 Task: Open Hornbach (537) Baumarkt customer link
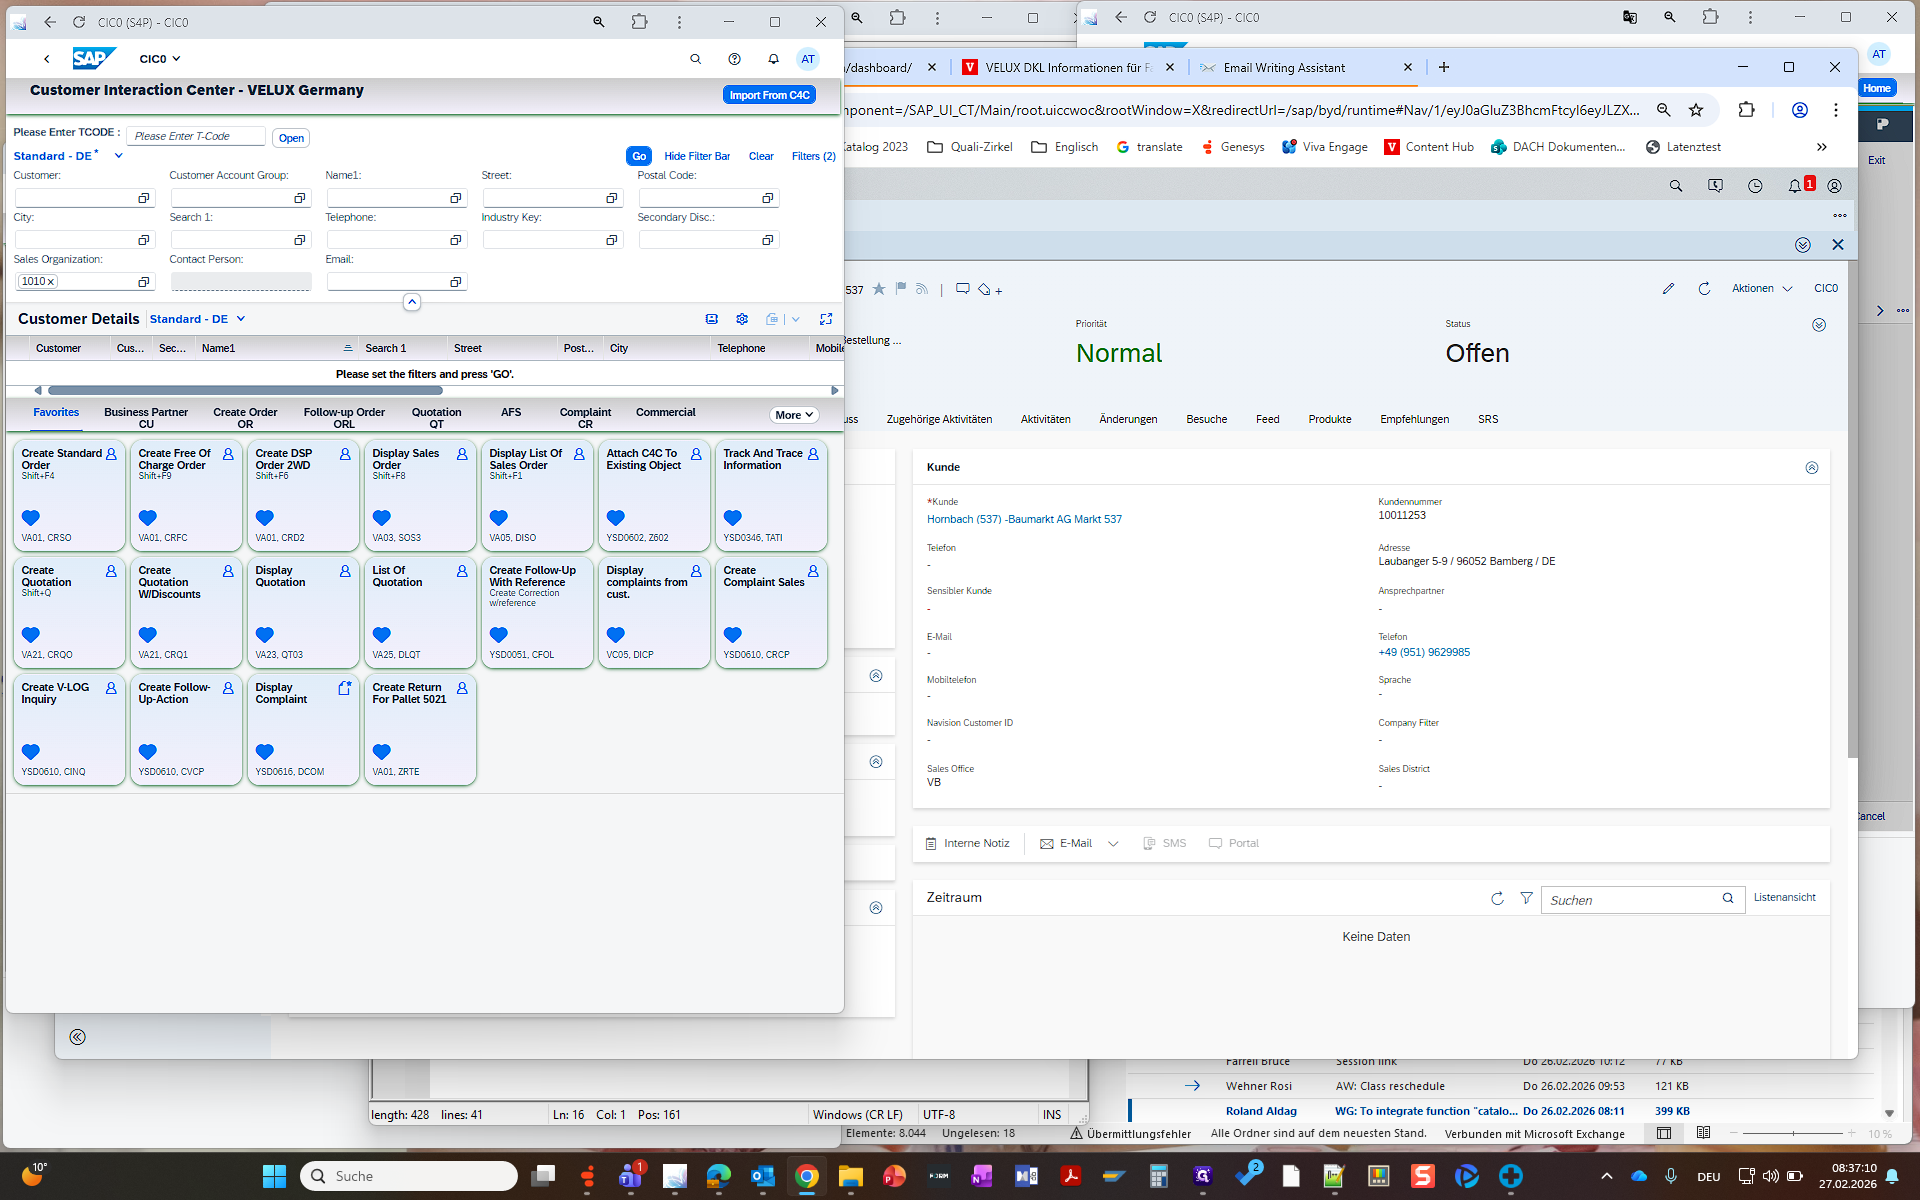click(1024, 519)
